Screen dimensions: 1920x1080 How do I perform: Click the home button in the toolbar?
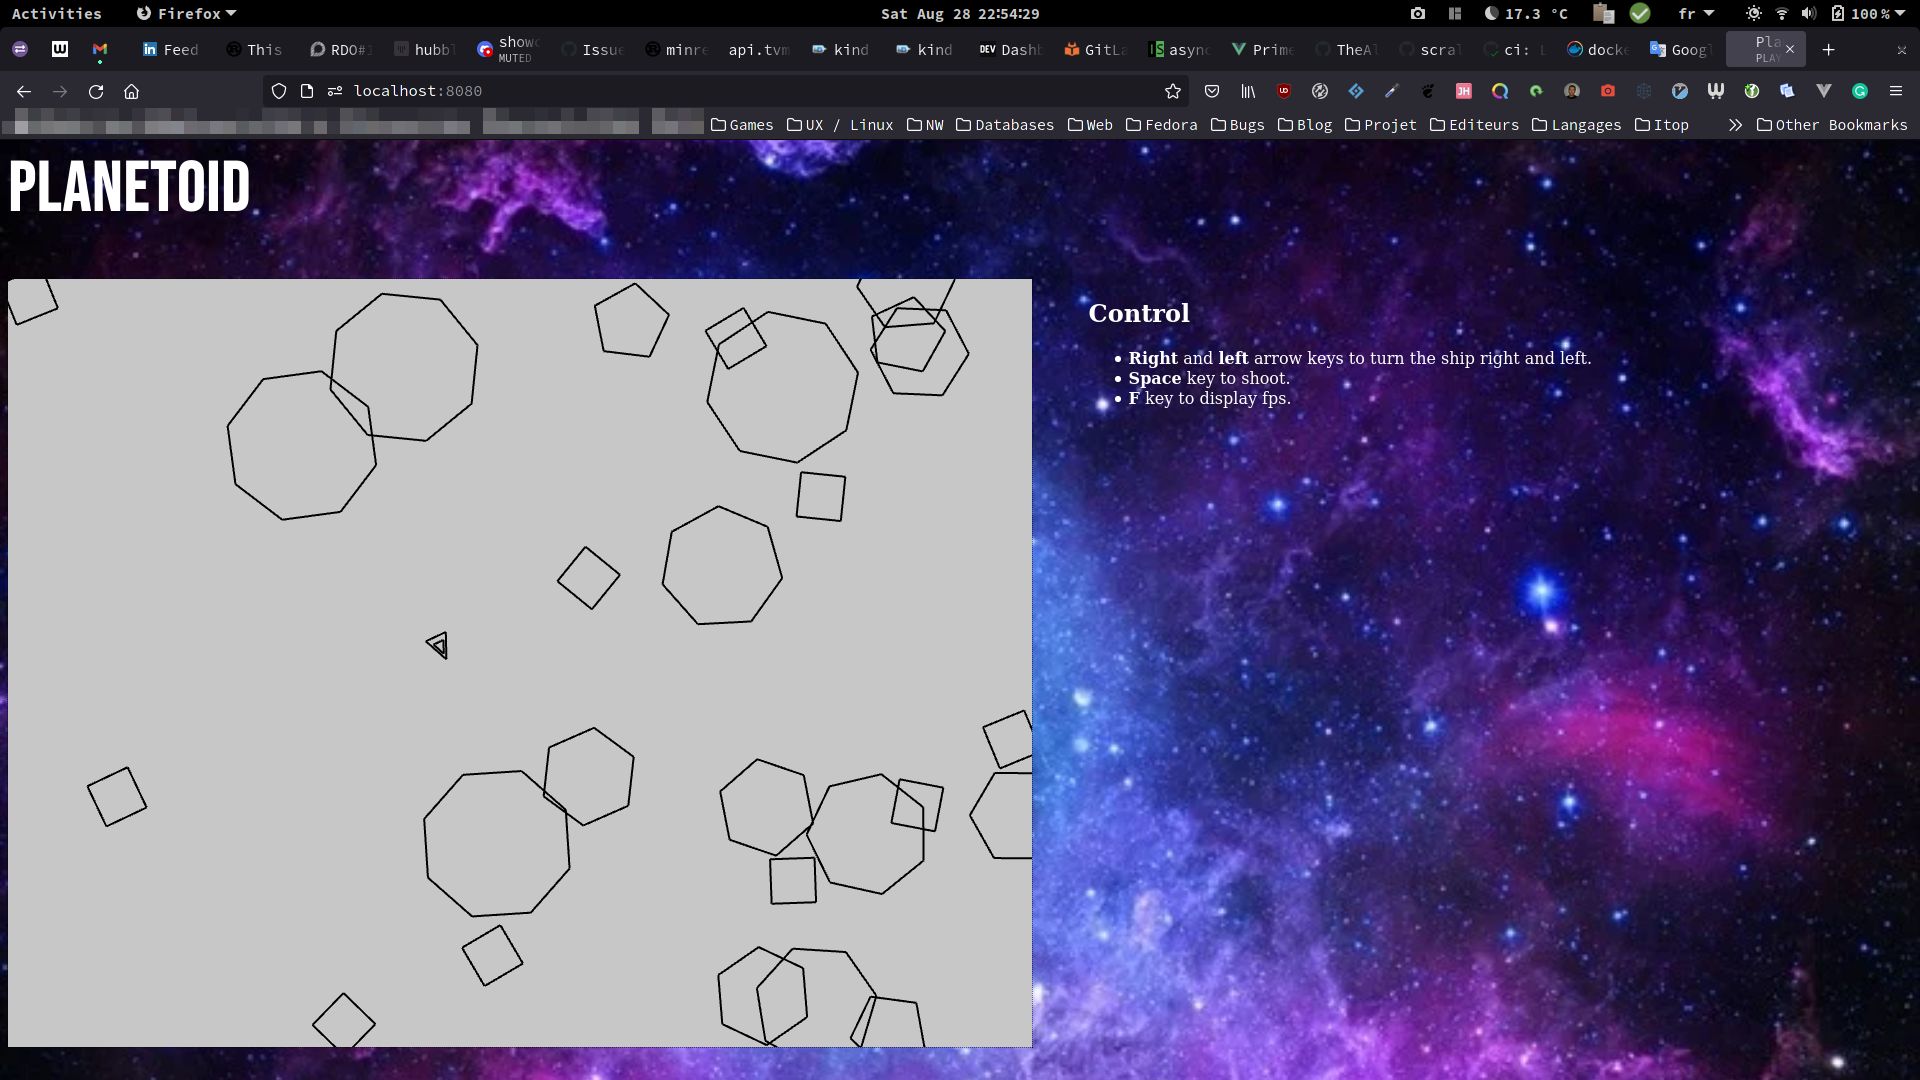pyautogui.click(x=131, y=91)
